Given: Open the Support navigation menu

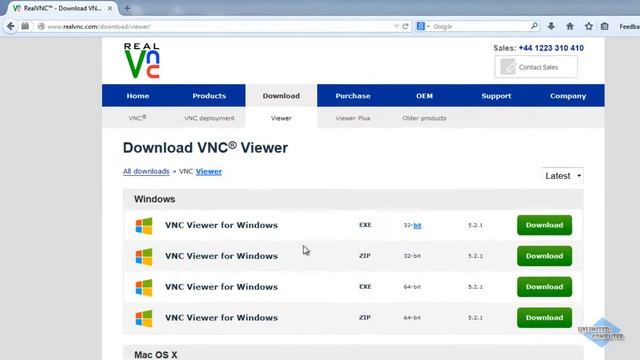Looking at the screenshot, I should pos(496,96).
